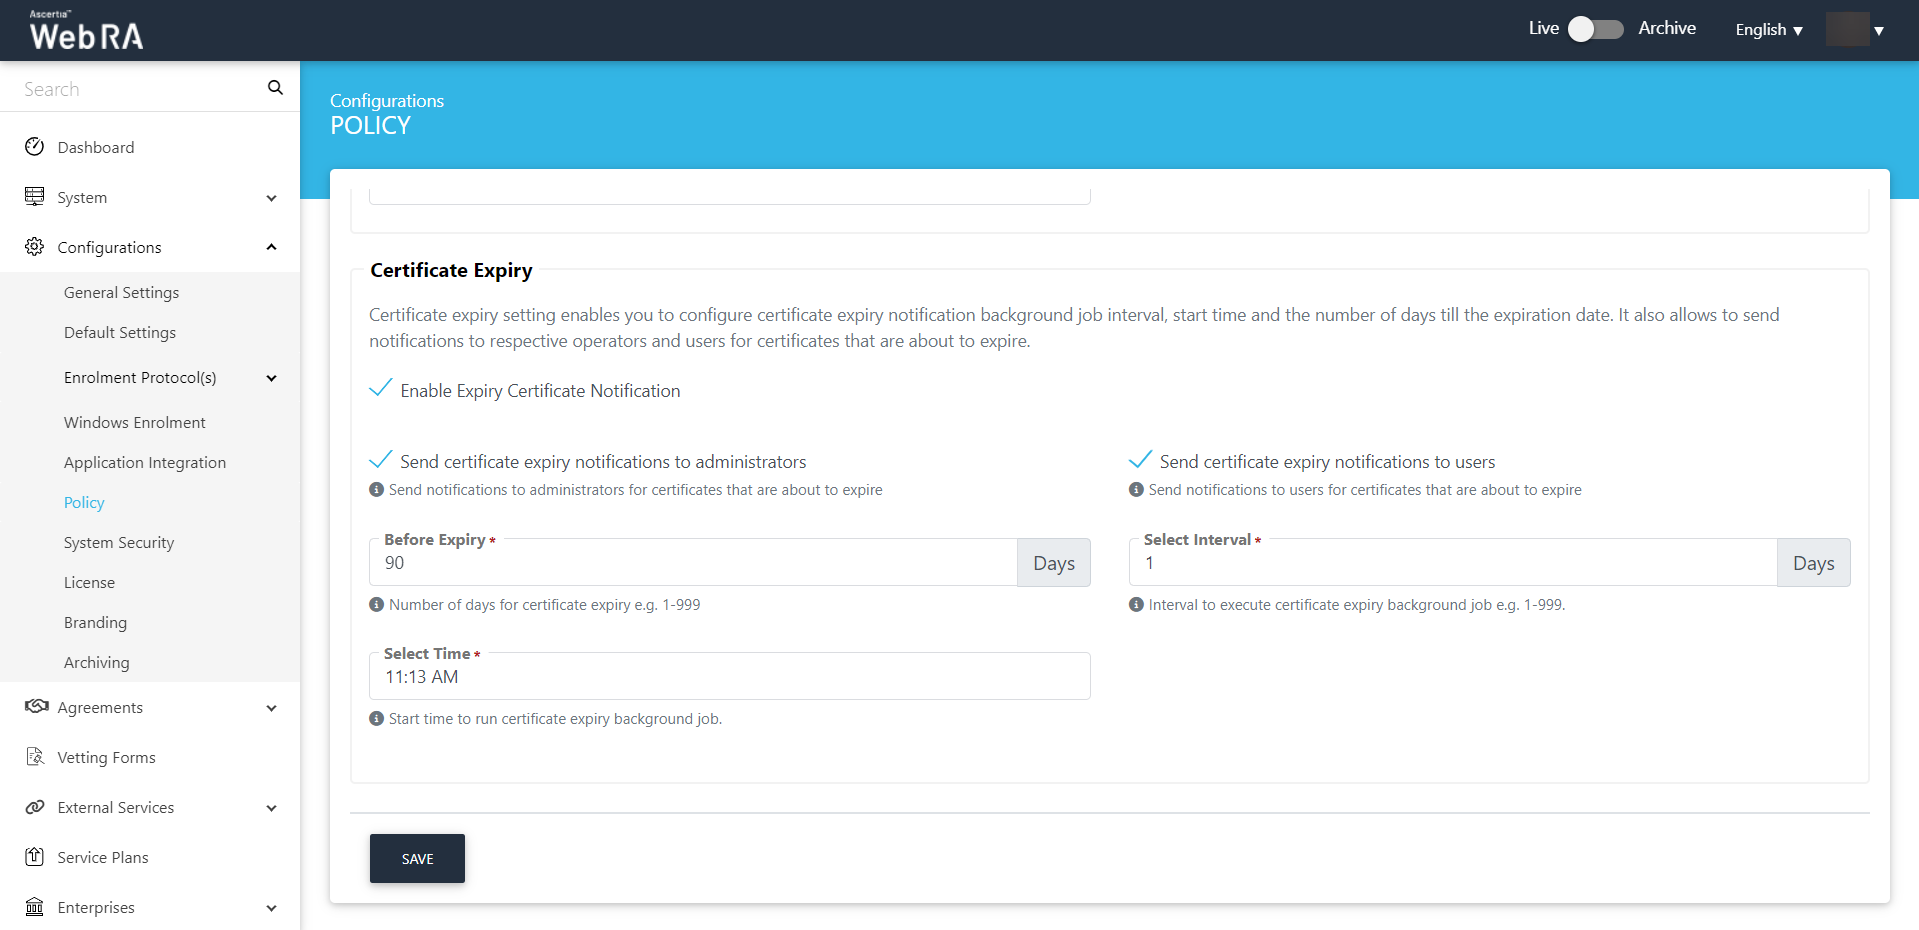
Task: Open System Security settings
Action: pyautogui.click(x=119, y=542)
